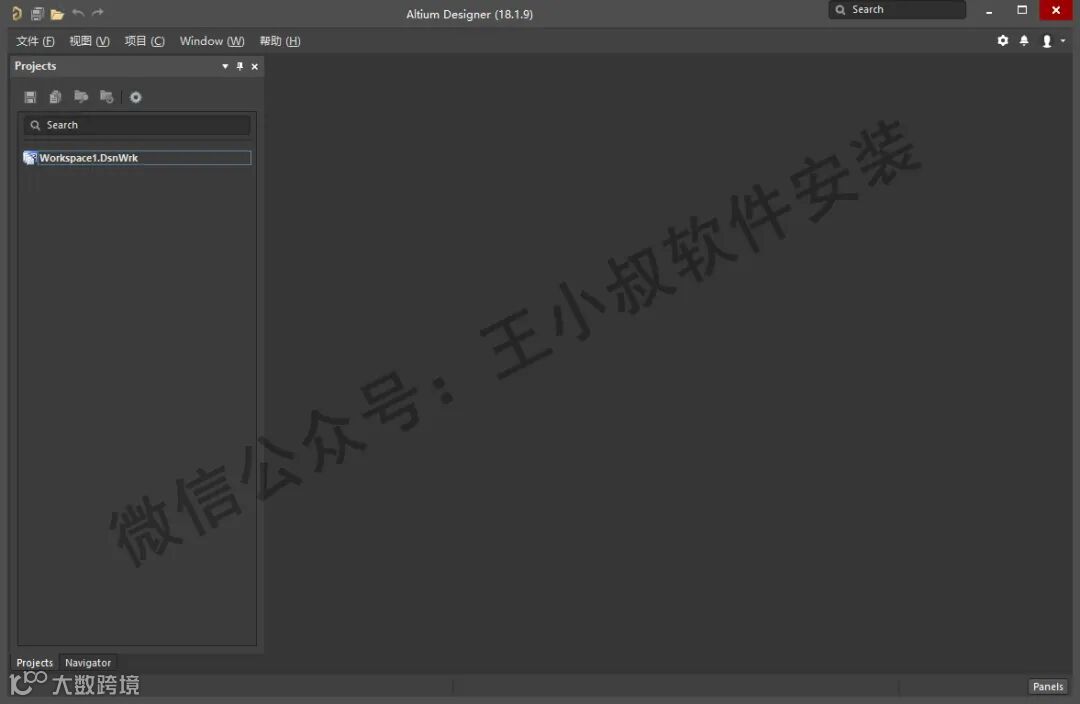Image resolution: width=1080 pixels, height=704 pixels.
Task: Click the Save All icon in title bar
Action: (x=37, y=13)
